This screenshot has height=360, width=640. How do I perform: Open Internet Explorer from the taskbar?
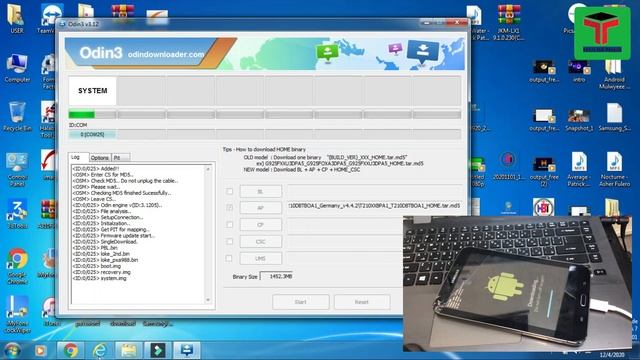(x=99, y=350)
